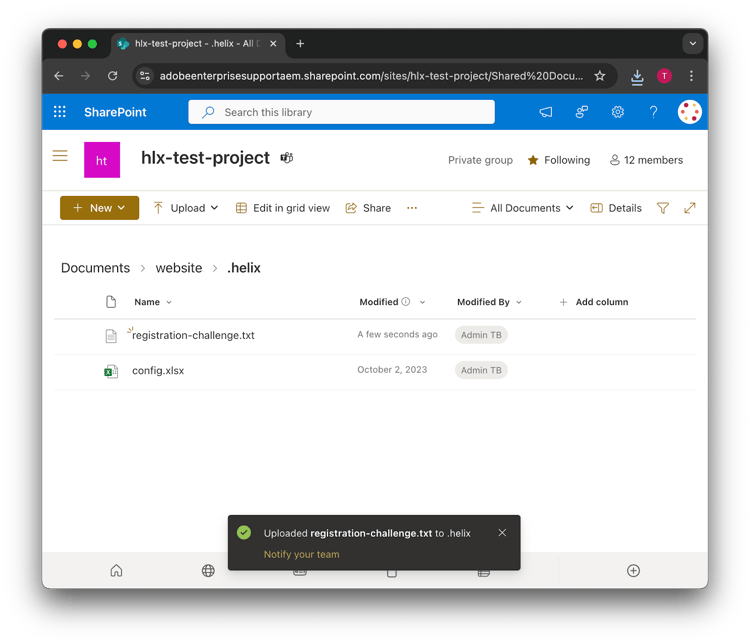This screenshot has width=750, height=644.
Task: Open the New dropdown button
Action: click(x=99, y=208)
